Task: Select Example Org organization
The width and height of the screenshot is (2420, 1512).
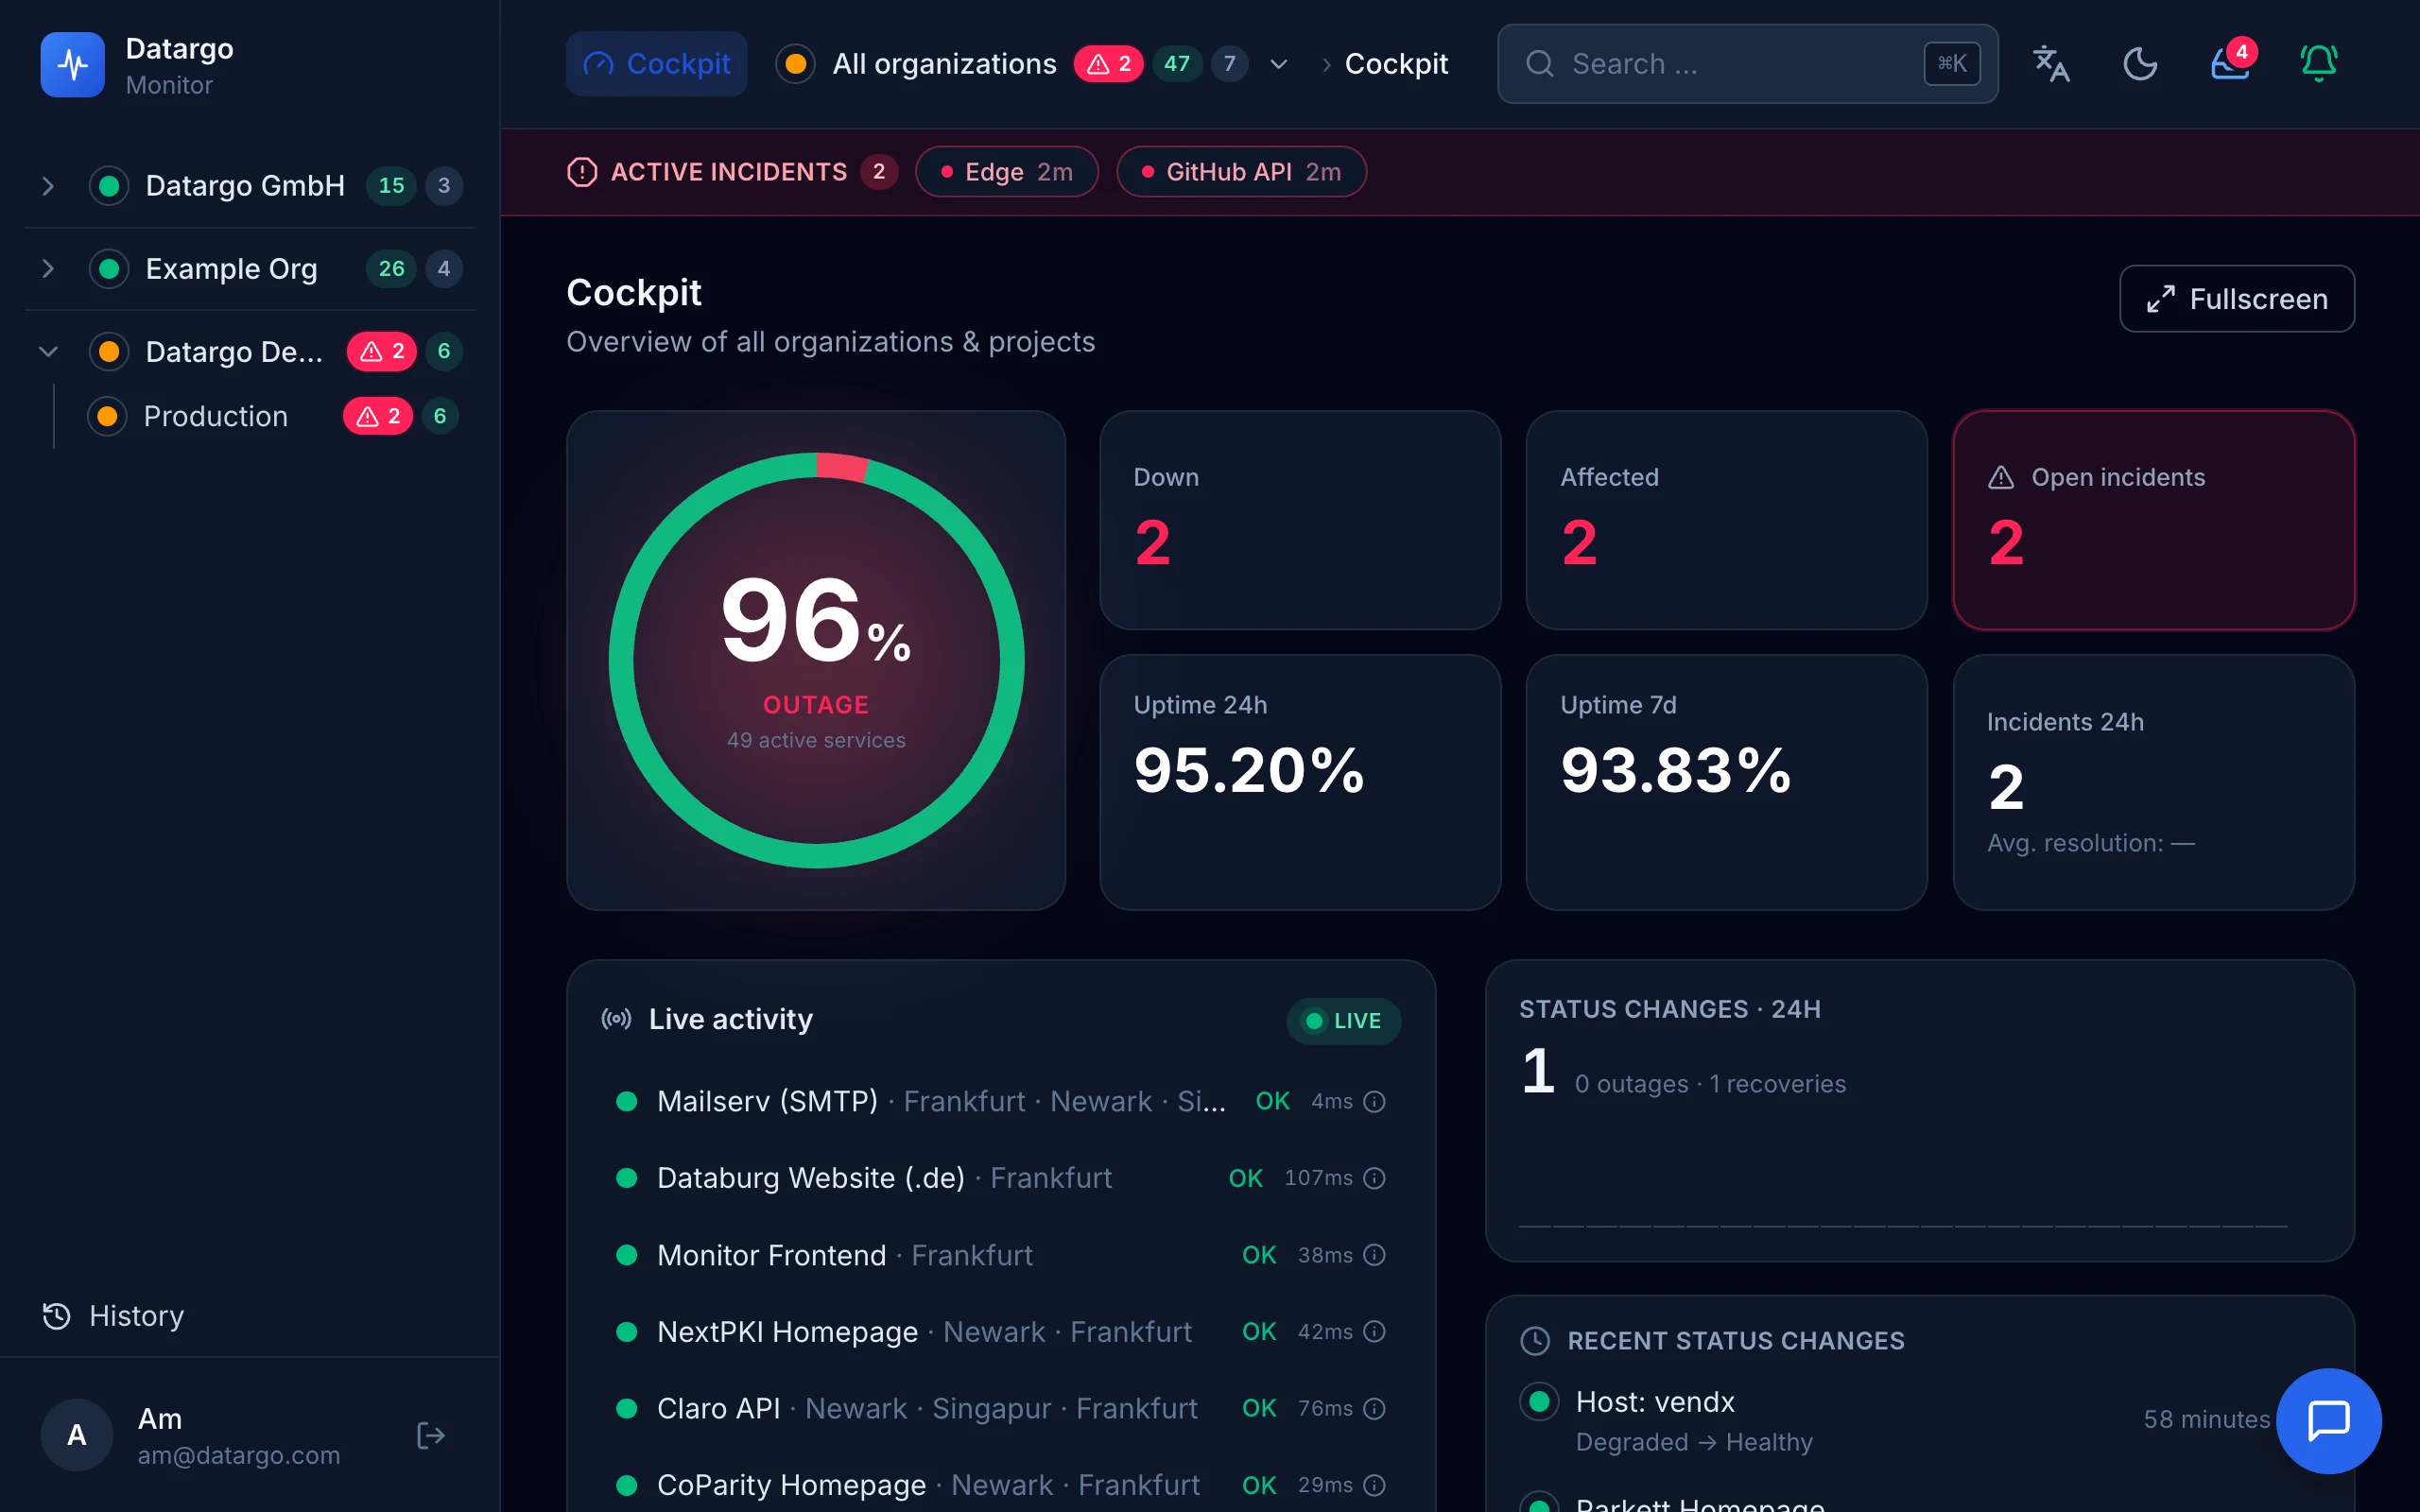Action: [x=231, y=269]
